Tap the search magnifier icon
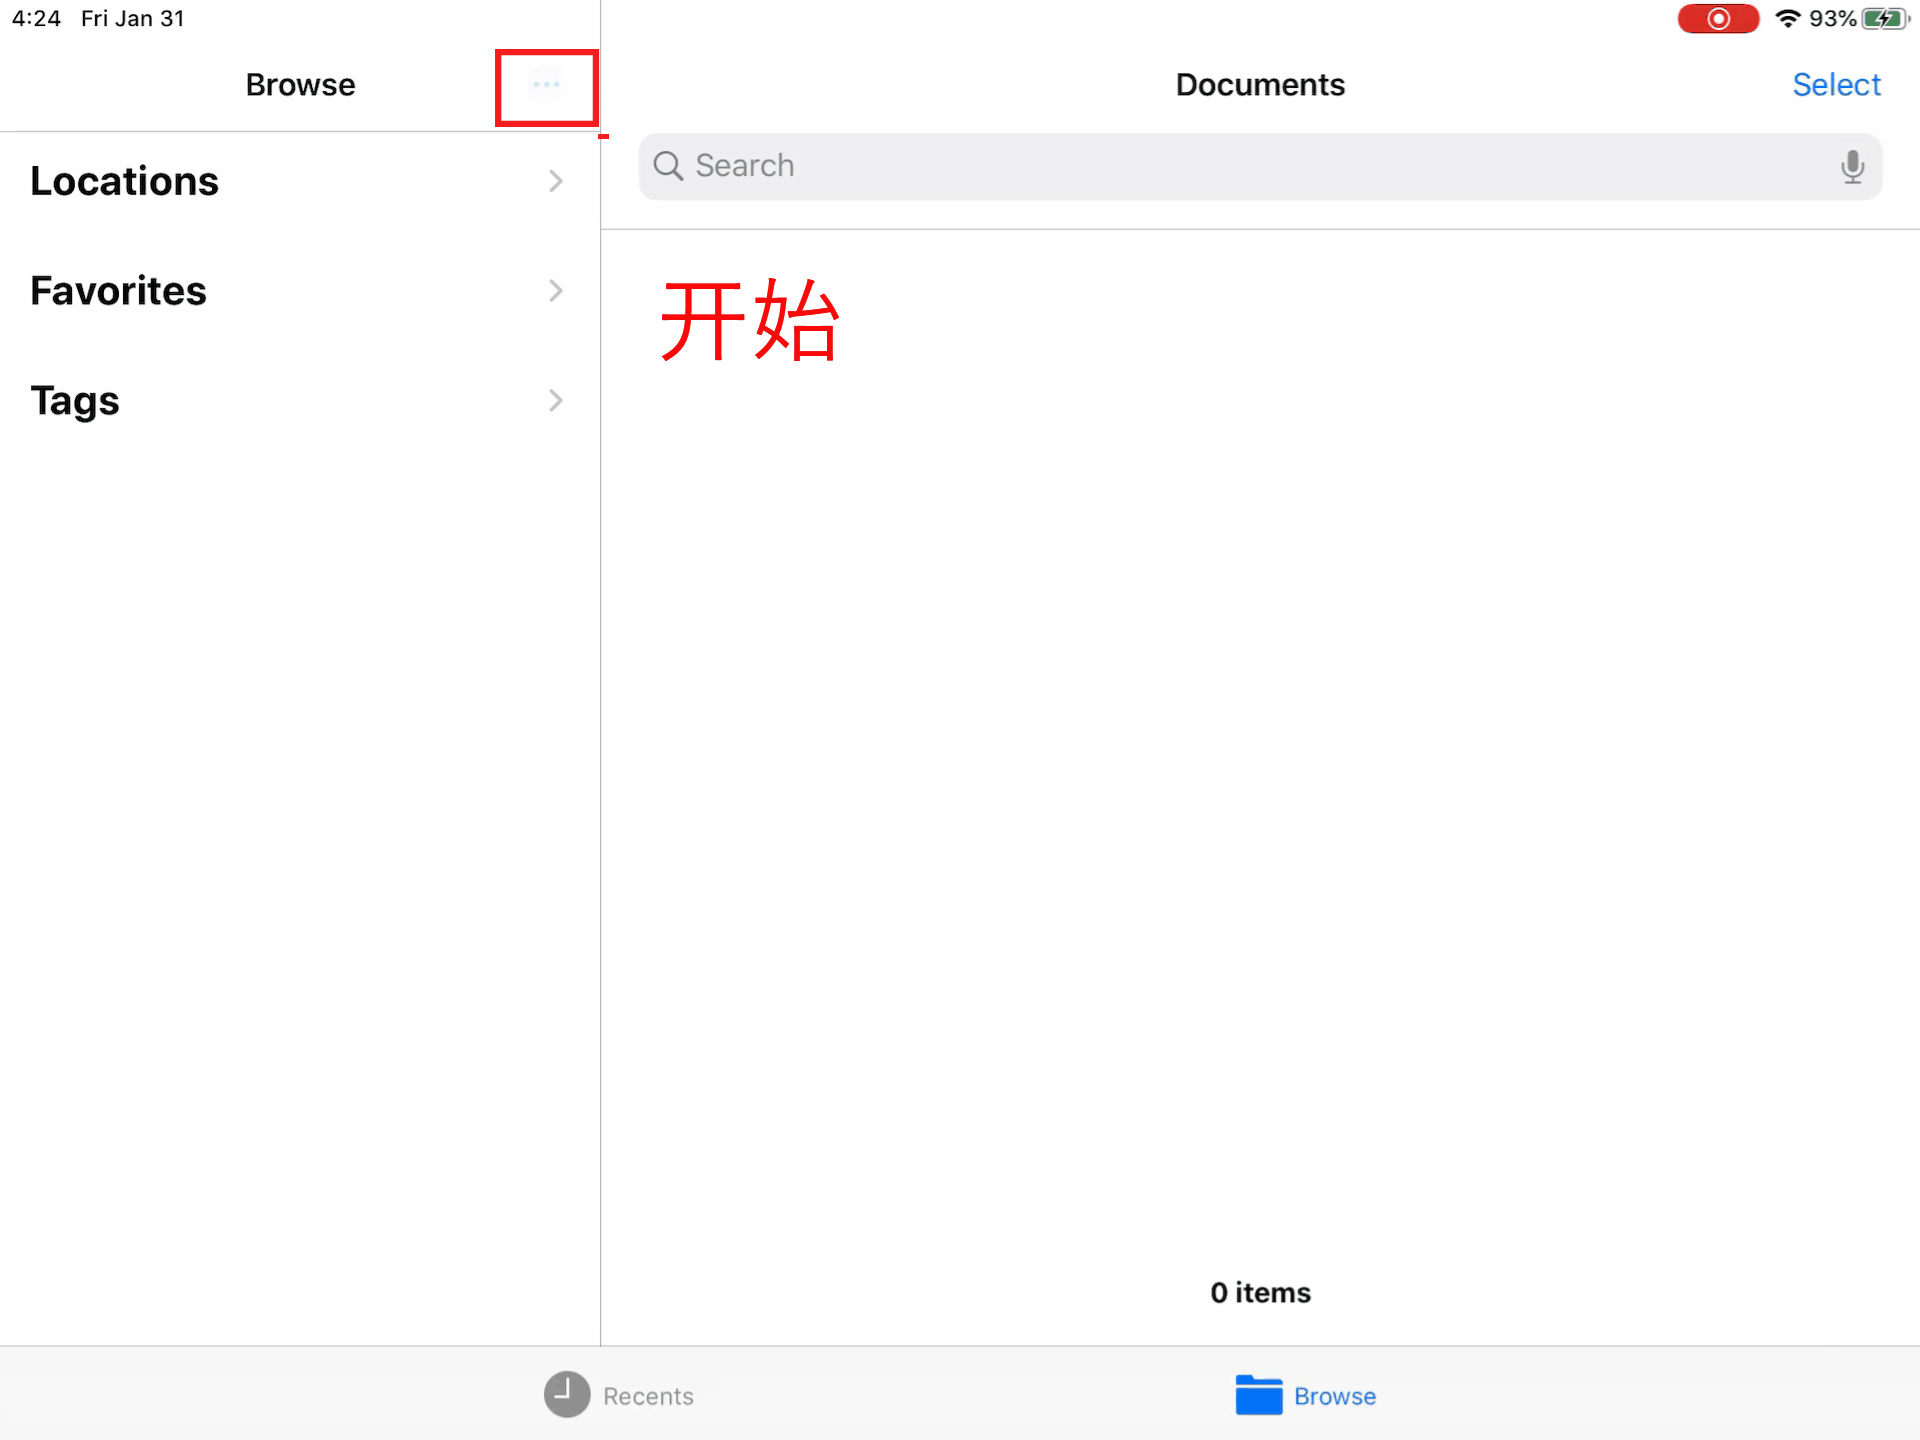 point(667,166)
